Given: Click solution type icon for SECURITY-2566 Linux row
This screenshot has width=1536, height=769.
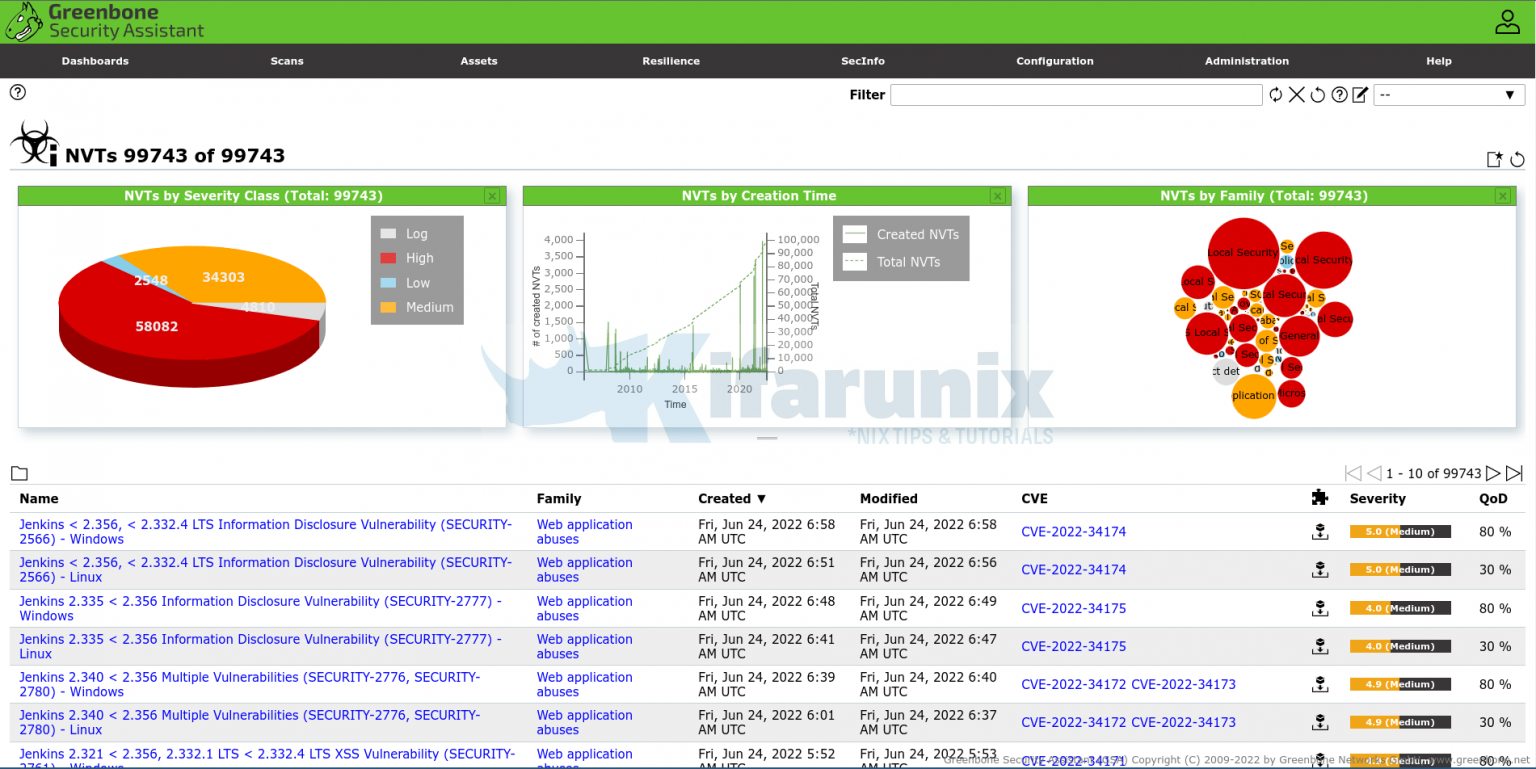Looking at the screenshot, I should tap(1320, 570).
